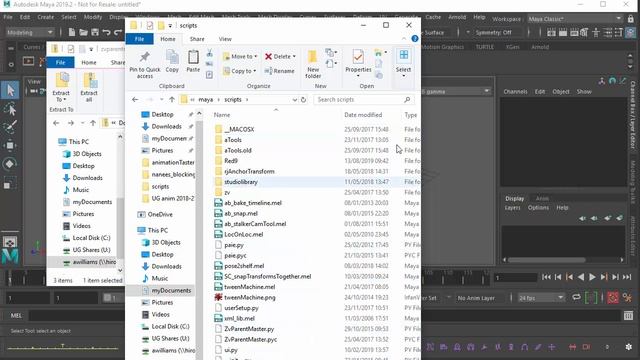Open the Modeling menu set dropdown
This screenshot has height=360, width=640.
pos(30,32)
